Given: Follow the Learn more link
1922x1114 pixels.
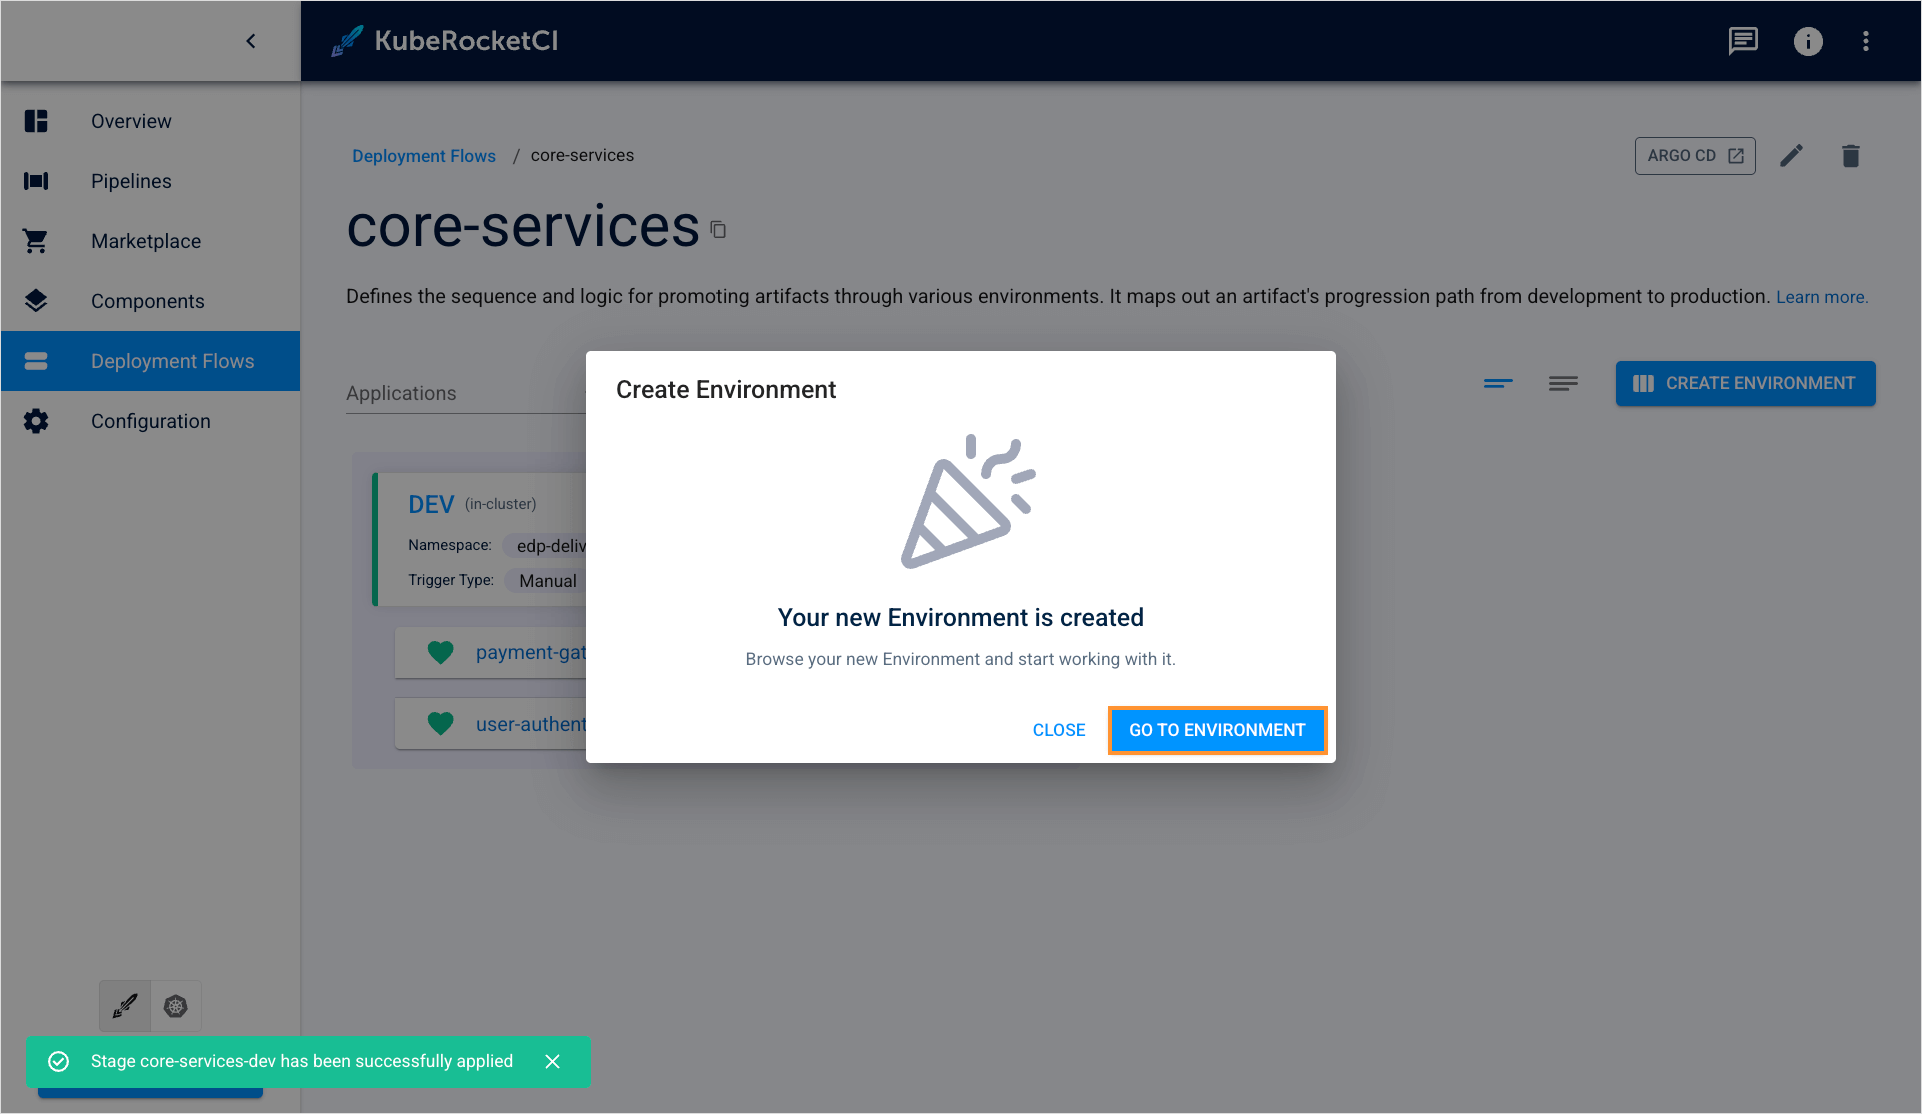Looking at the screenshot, I should pyautogui.click(x=1821, y=297).
